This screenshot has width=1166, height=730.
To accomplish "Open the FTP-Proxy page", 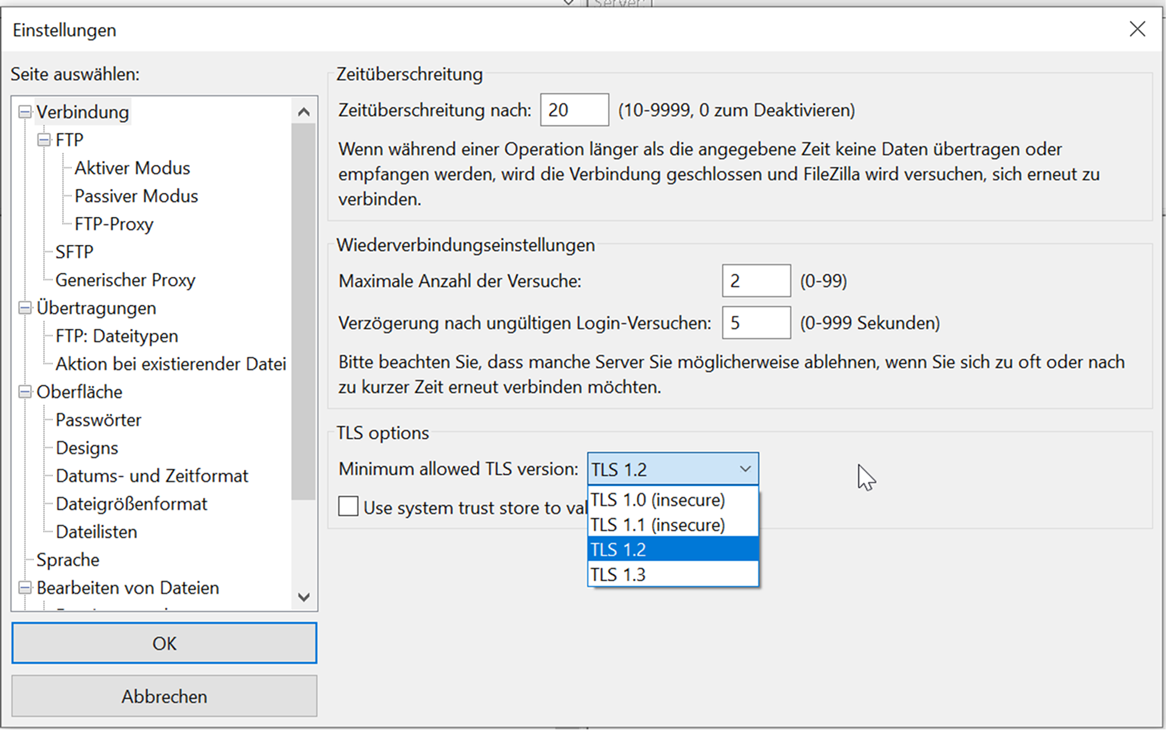I will 114,225.
